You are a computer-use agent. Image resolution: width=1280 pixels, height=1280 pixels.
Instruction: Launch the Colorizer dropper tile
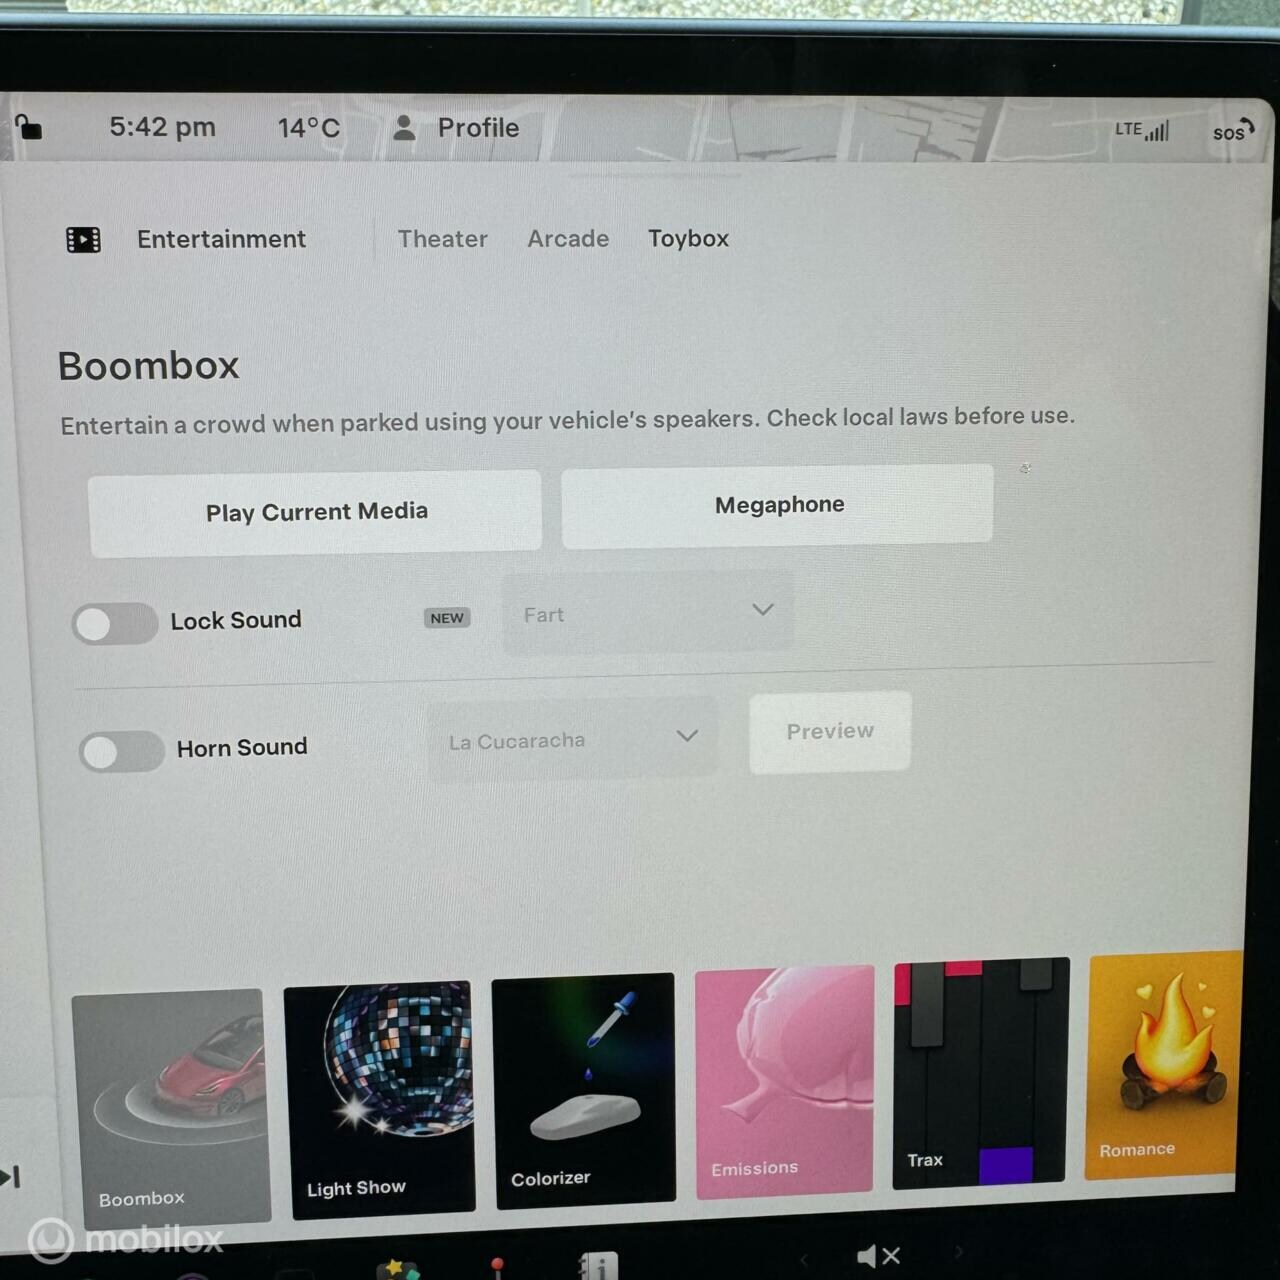[x=584, y=1088]
